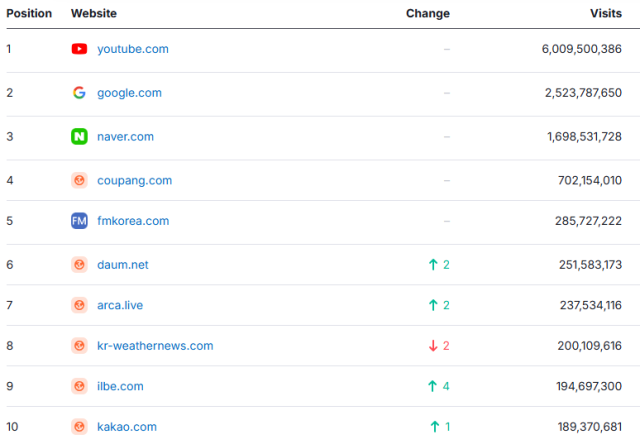Image resolution: width=640 pixels, height=444 pixels.
Task: Click the ilbe.com site icon
Action: click(80, 386)
